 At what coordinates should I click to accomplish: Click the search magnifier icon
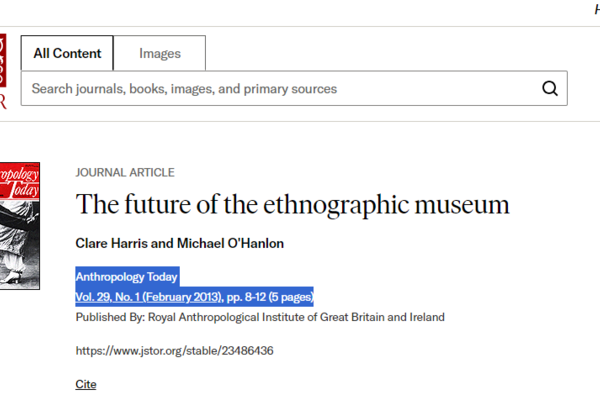click(x=549, y=88)
